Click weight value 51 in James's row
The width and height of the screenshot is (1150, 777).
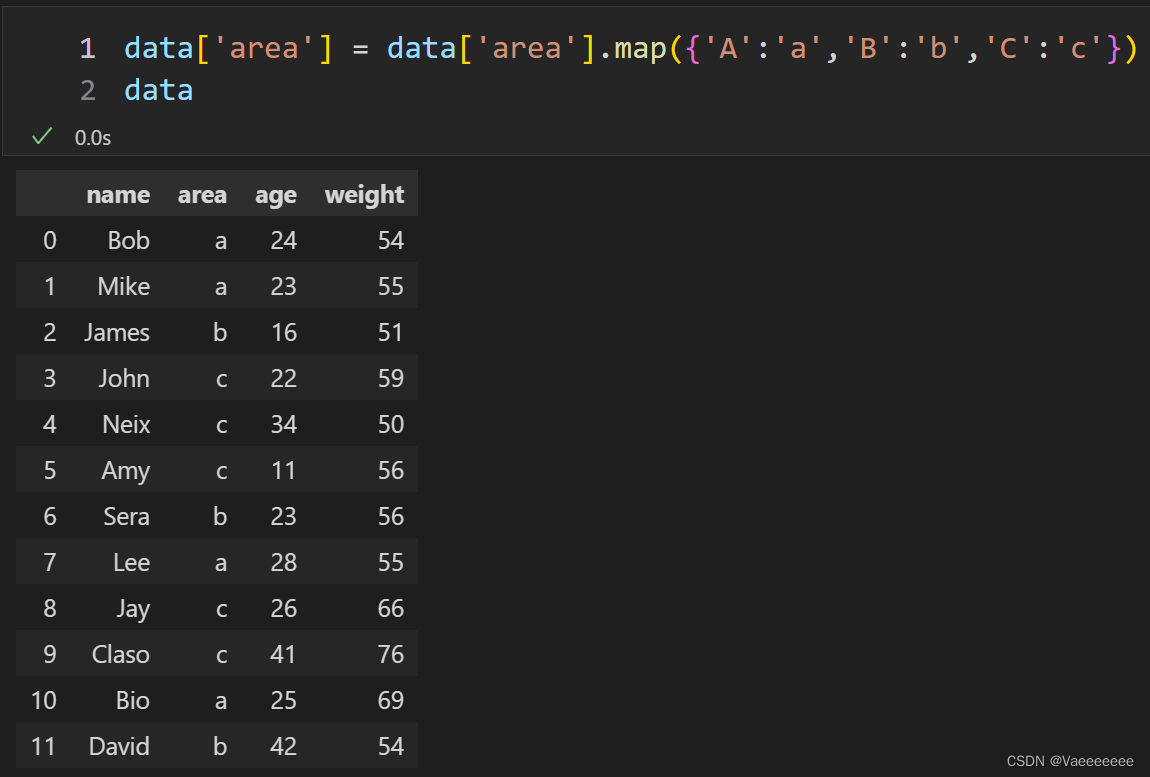390,332
